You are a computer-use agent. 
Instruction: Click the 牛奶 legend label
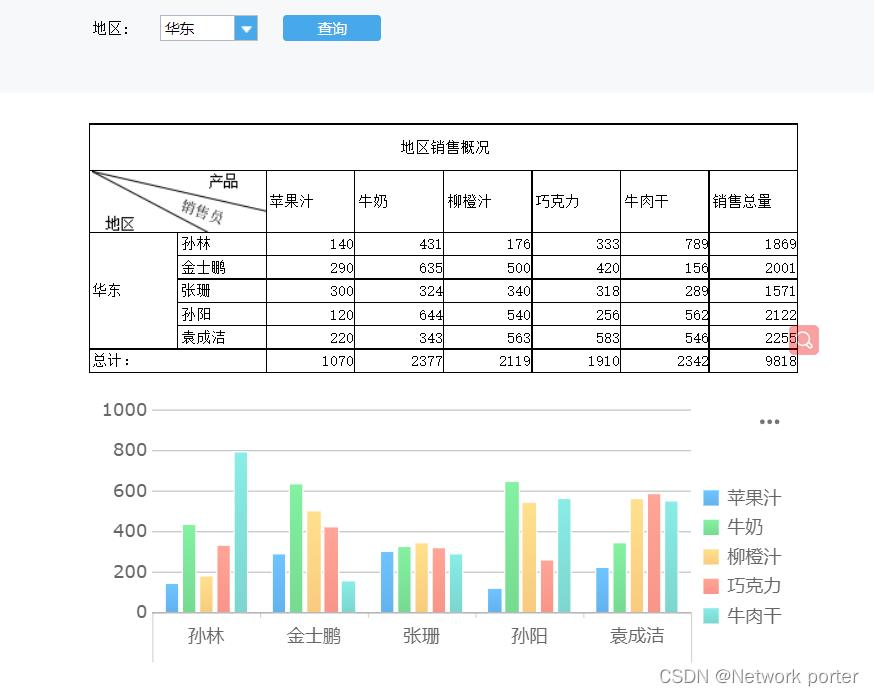[x=745, y=527]
